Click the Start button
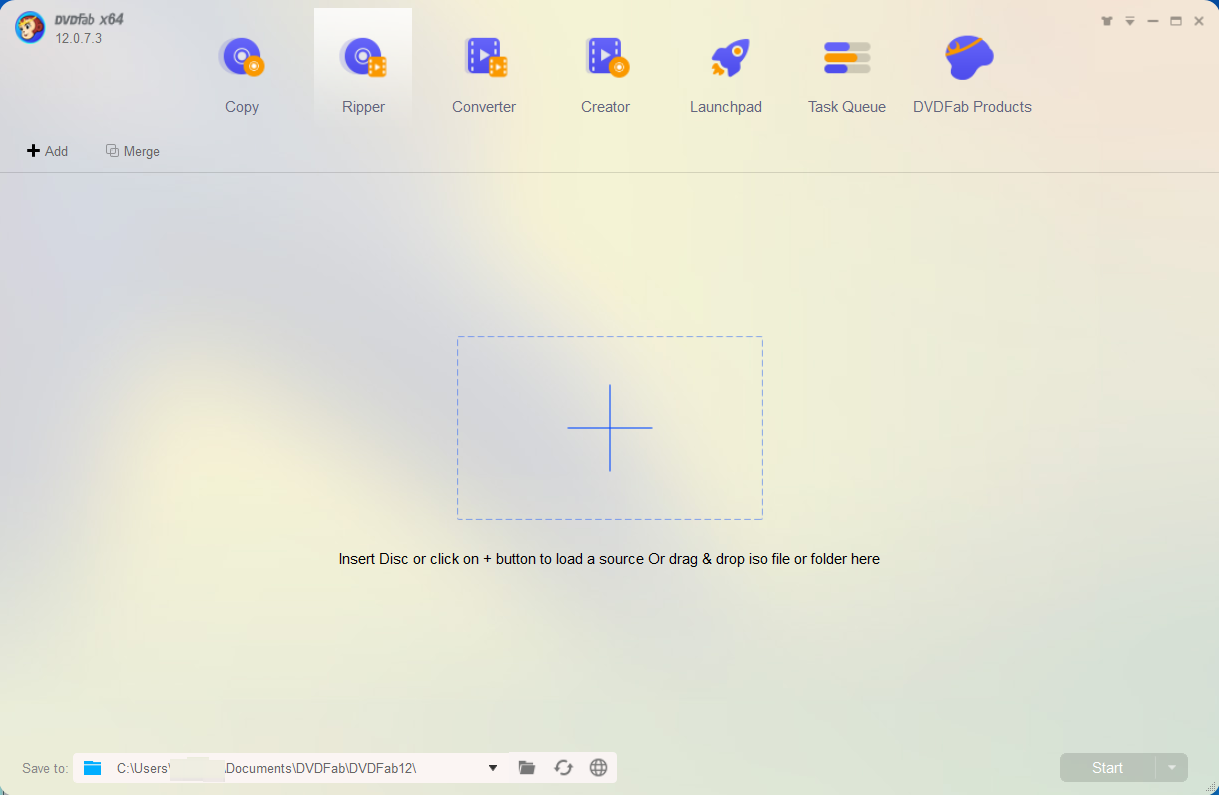Image resolution: width=1219 pixels, height=795 pixels. 1108,768
